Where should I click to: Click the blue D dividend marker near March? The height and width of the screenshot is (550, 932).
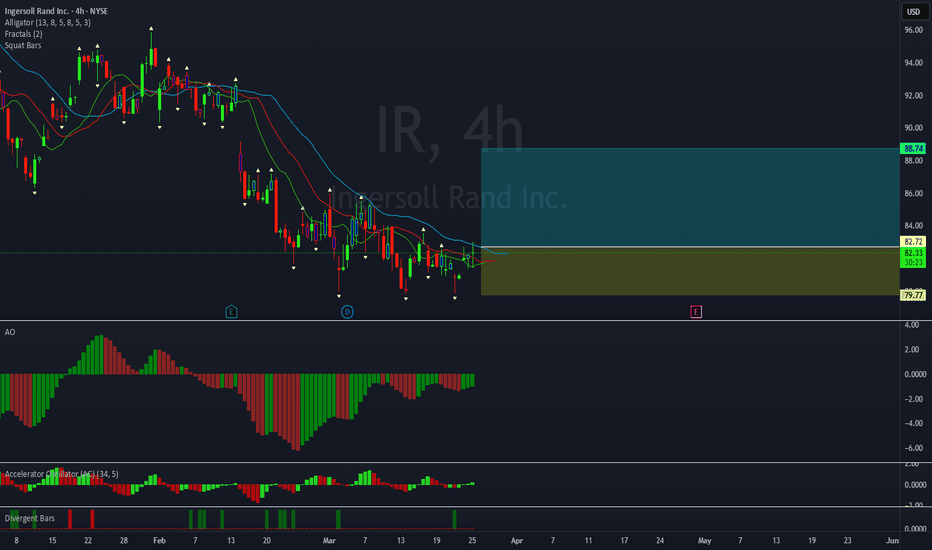tap(347, 312)
